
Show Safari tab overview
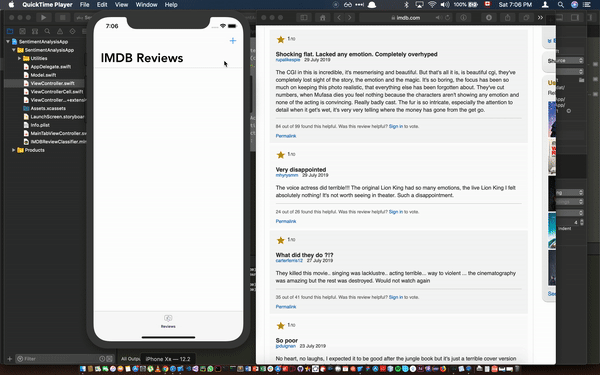[526, 18]
